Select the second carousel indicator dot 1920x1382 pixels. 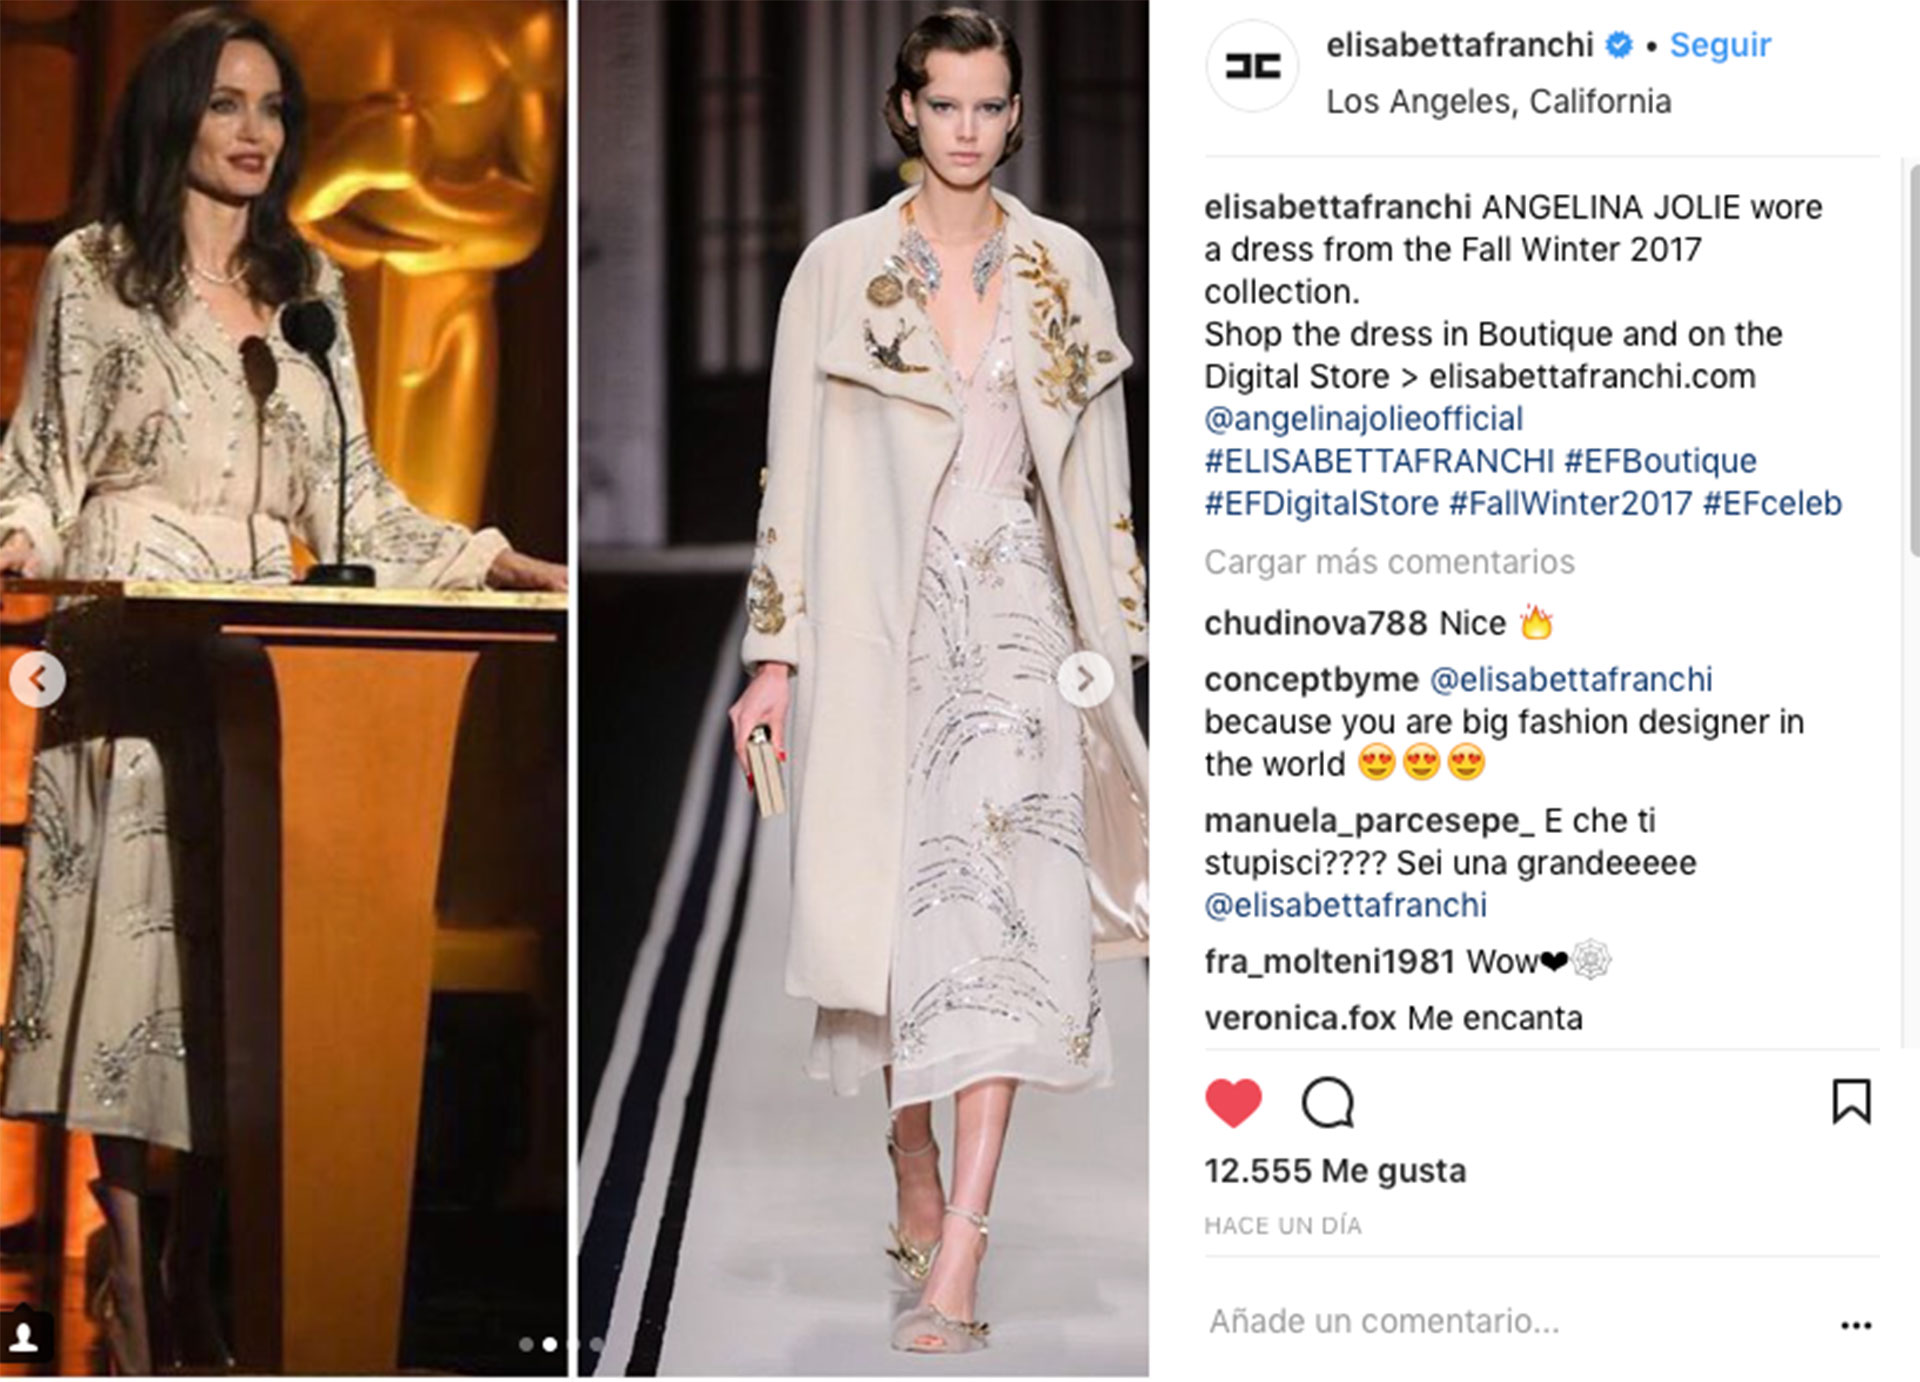coord(549,1345)
